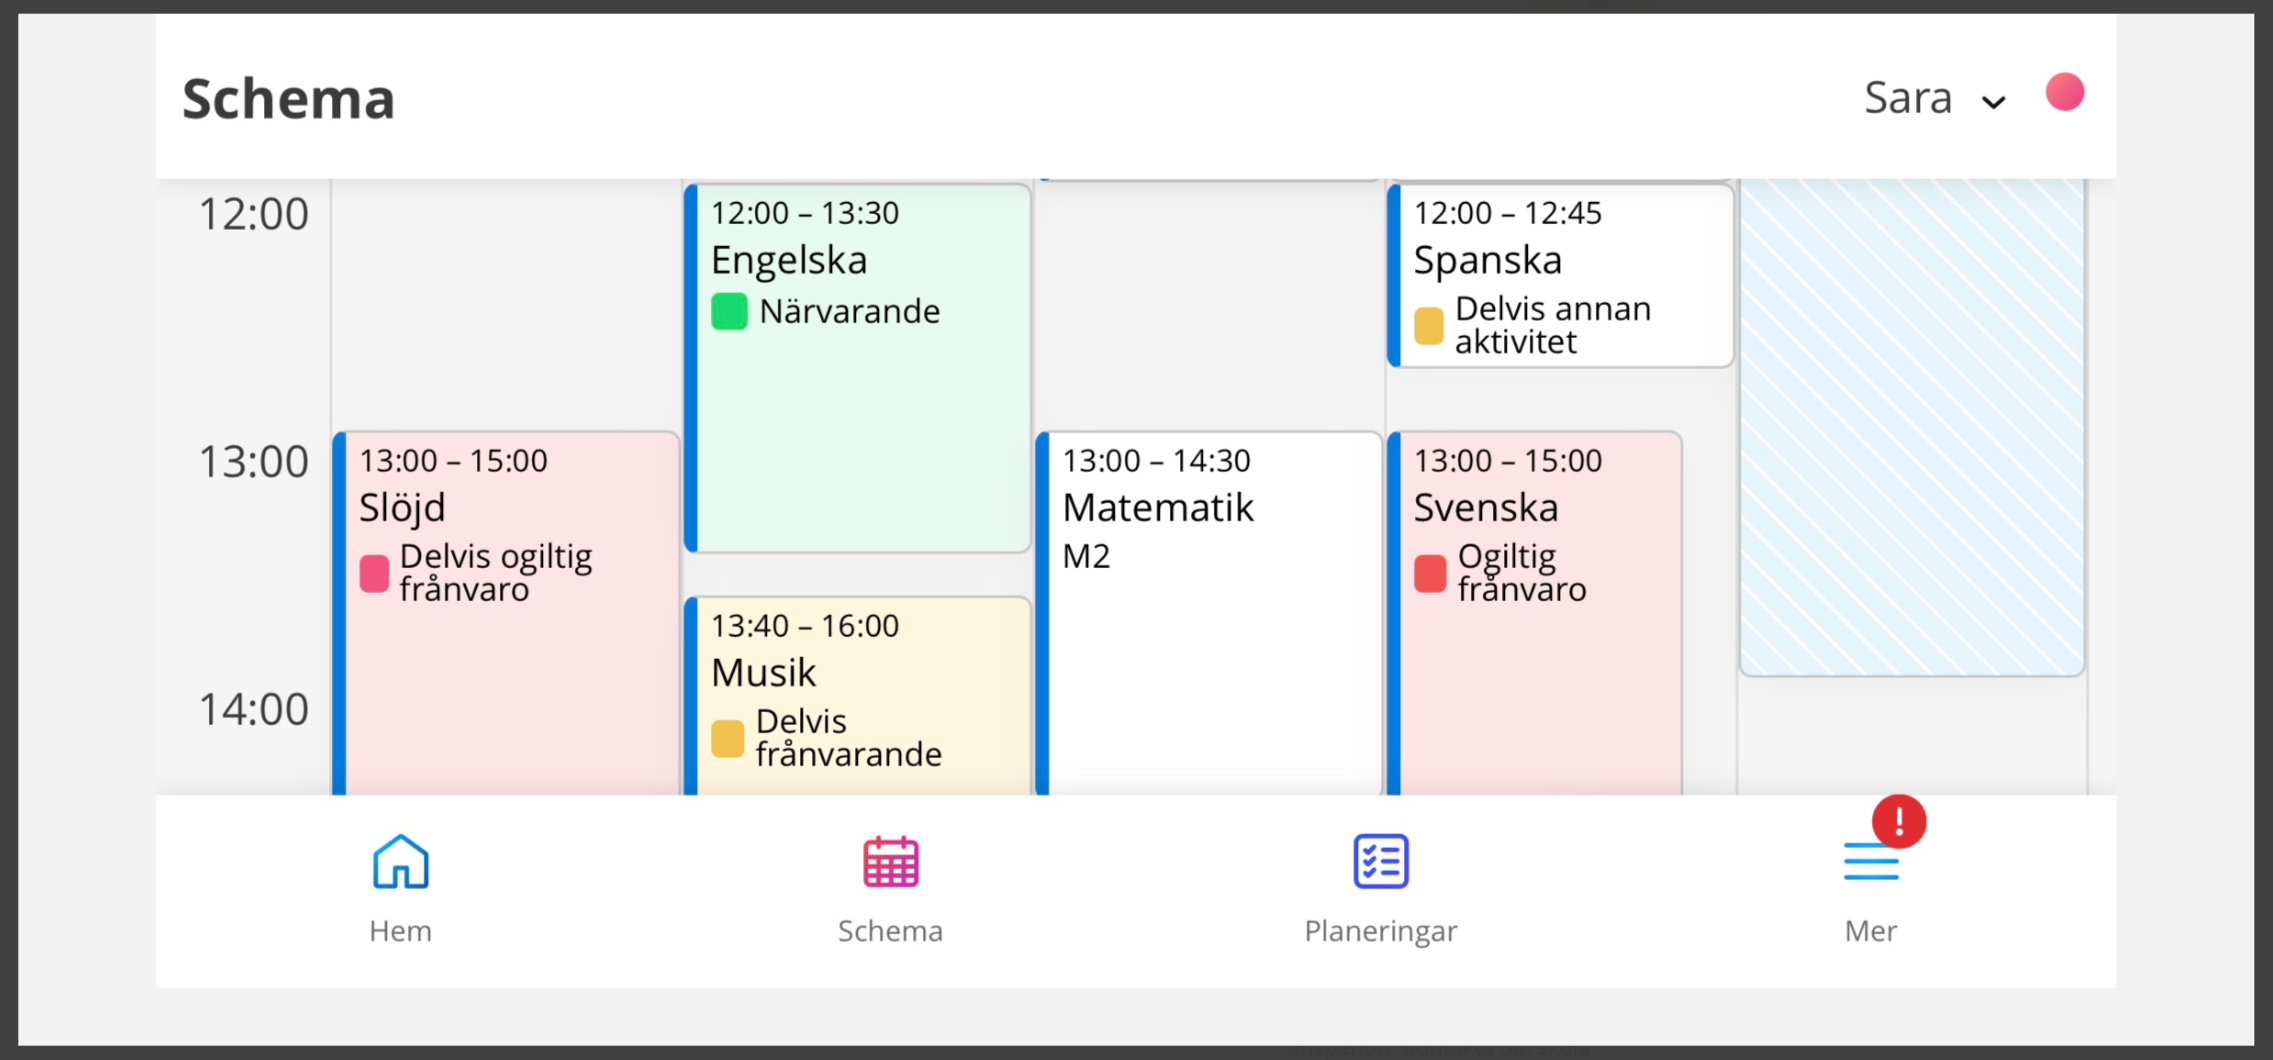Click the yellow Delvis annan aktivitet square
Image resolution: width=2273 pixels, height=1060 pixels.
(1429, 326)
